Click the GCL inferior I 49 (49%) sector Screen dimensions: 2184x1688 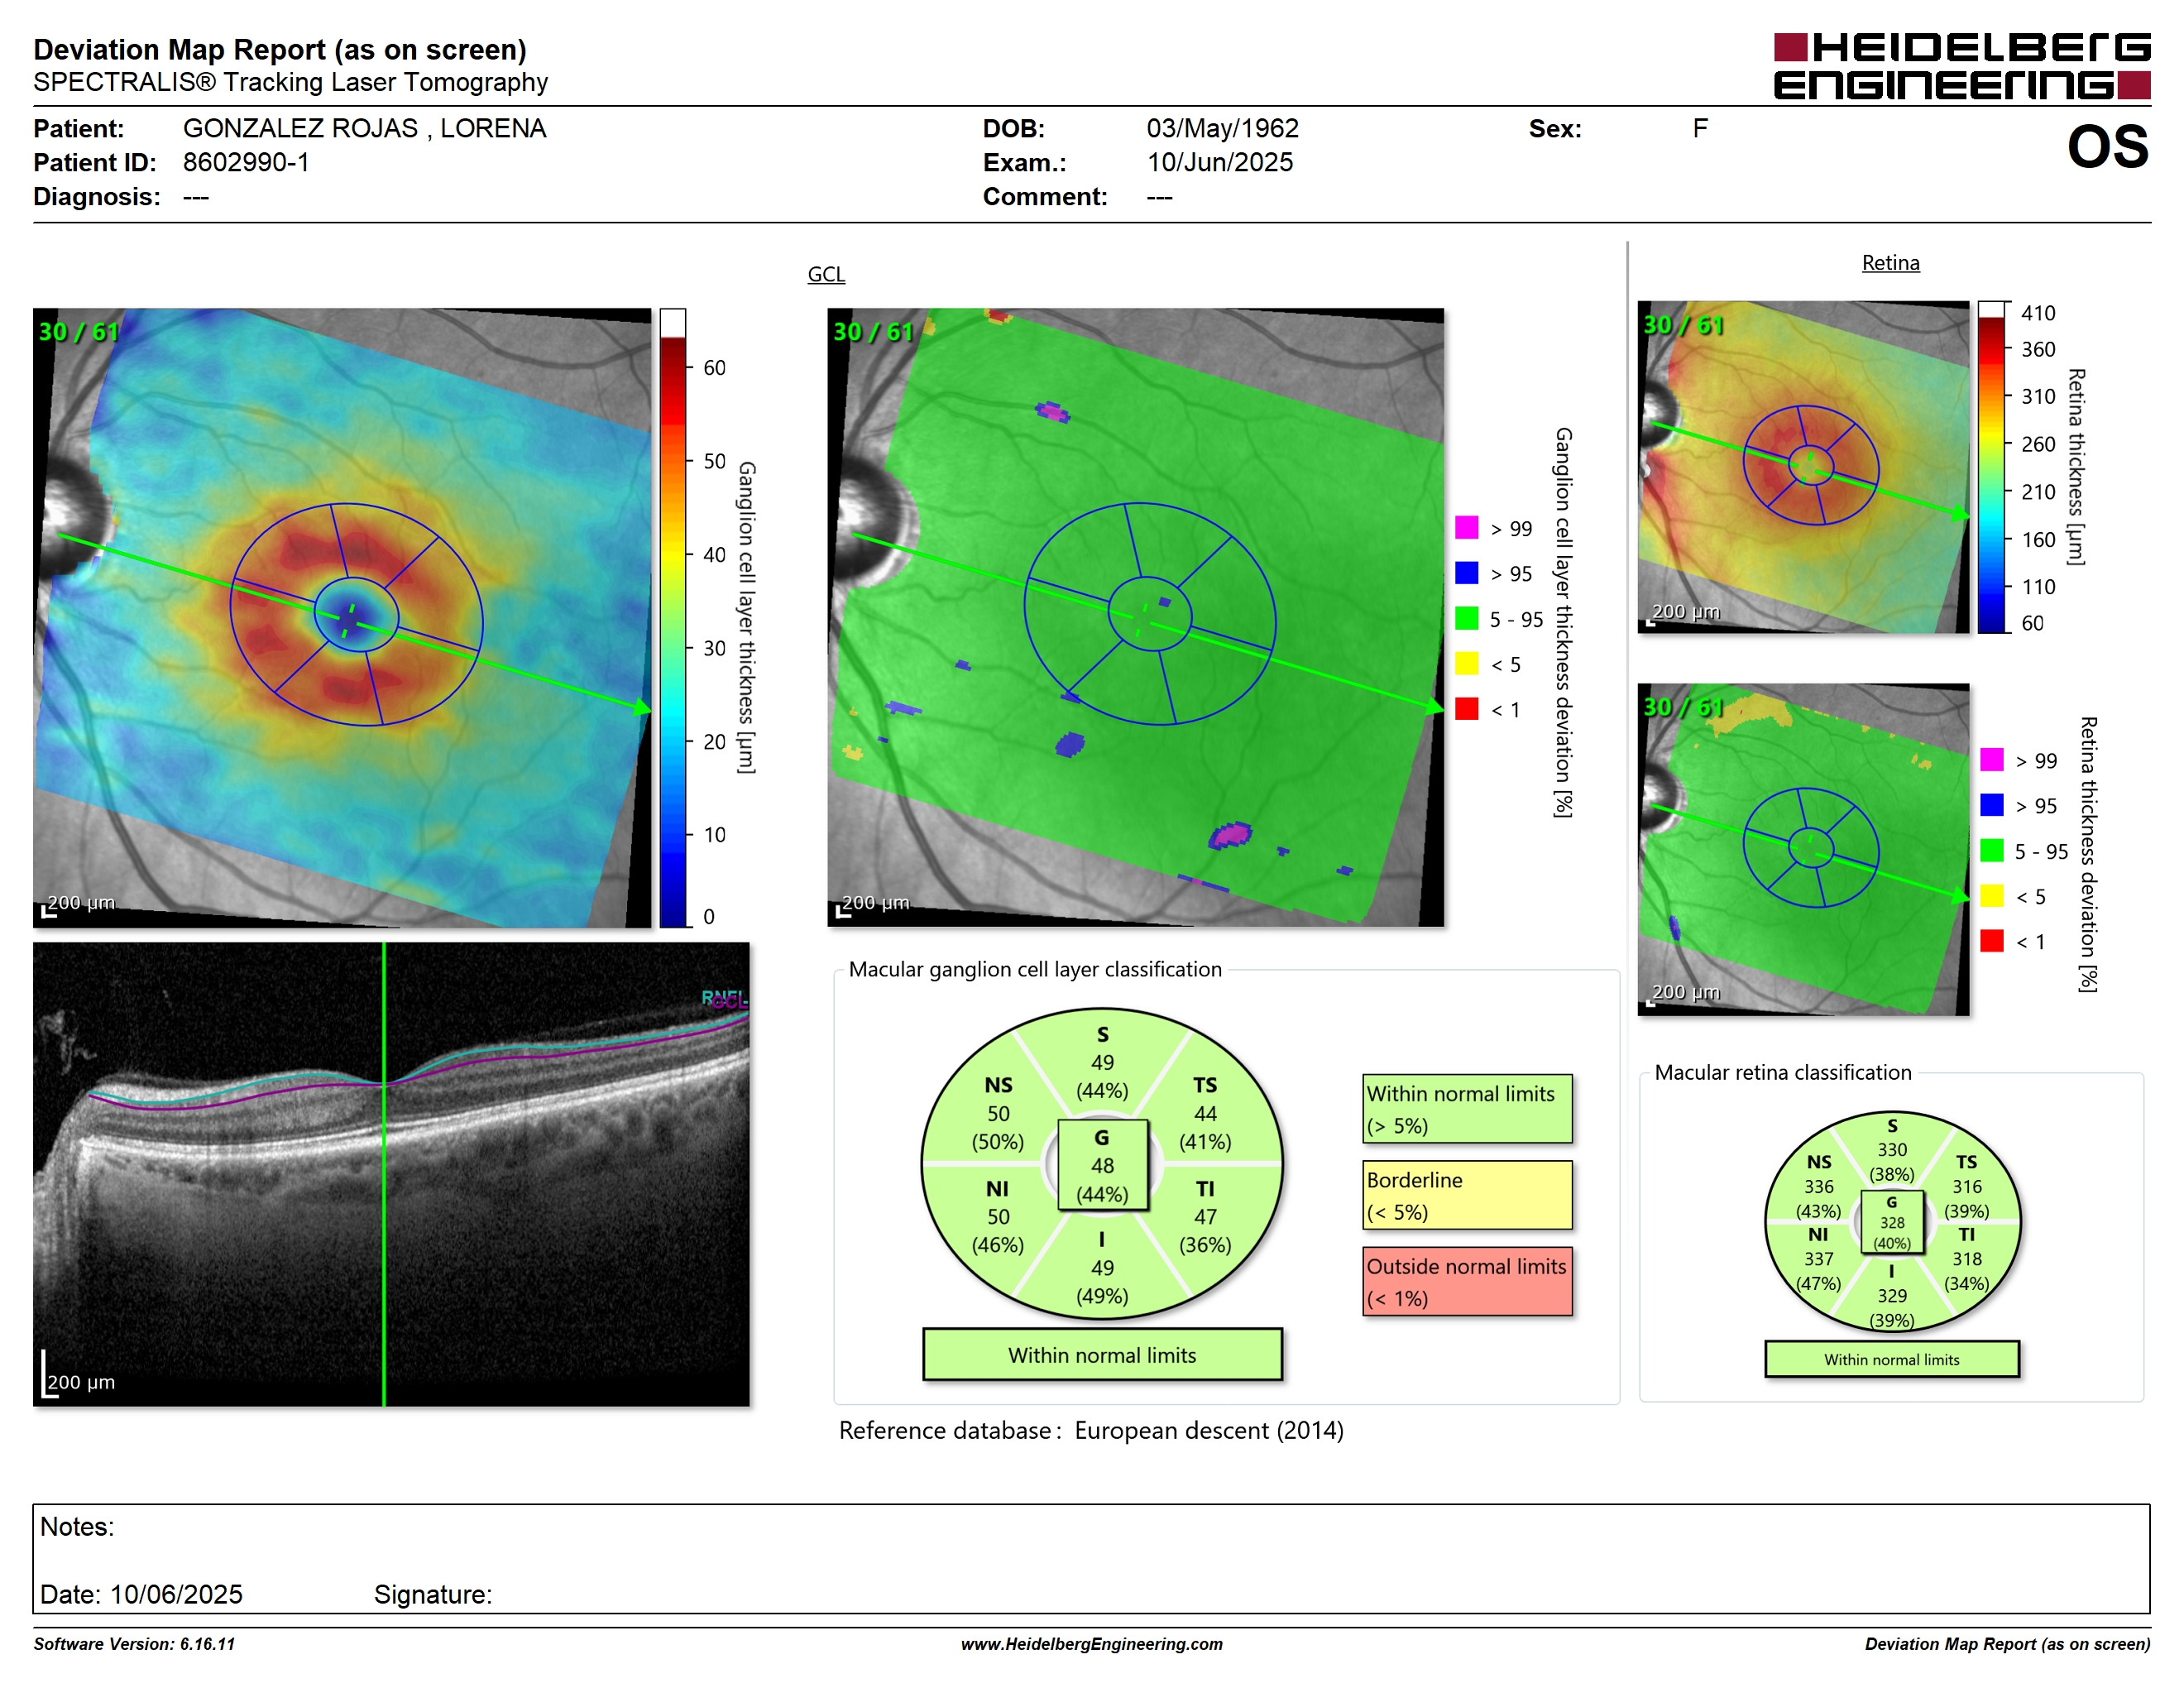click(1102, 1268)
